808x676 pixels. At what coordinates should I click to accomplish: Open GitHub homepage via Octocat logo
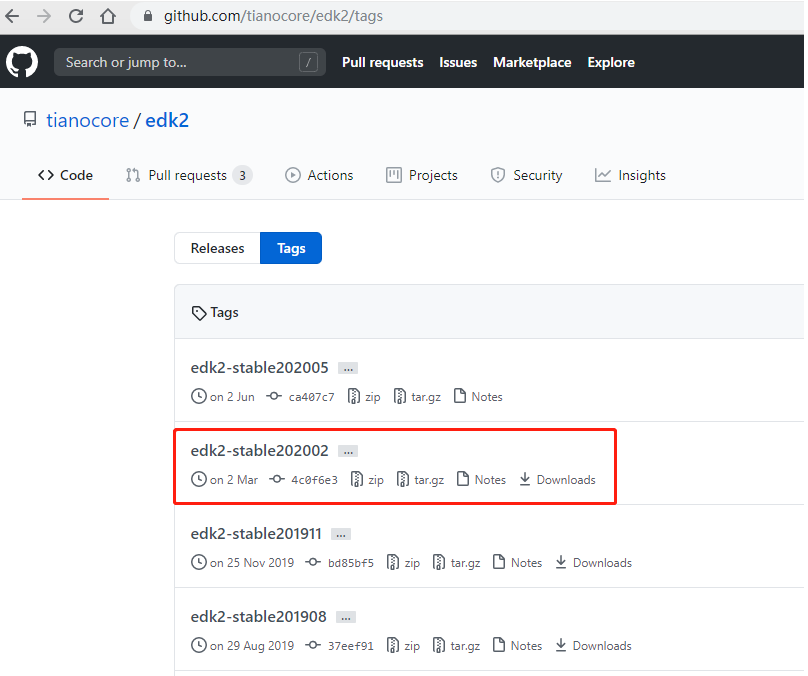click(22, 62)
